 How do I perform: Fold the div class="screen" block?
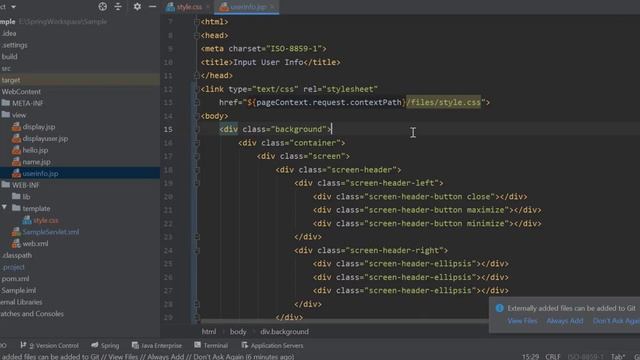tap(196, 156)
